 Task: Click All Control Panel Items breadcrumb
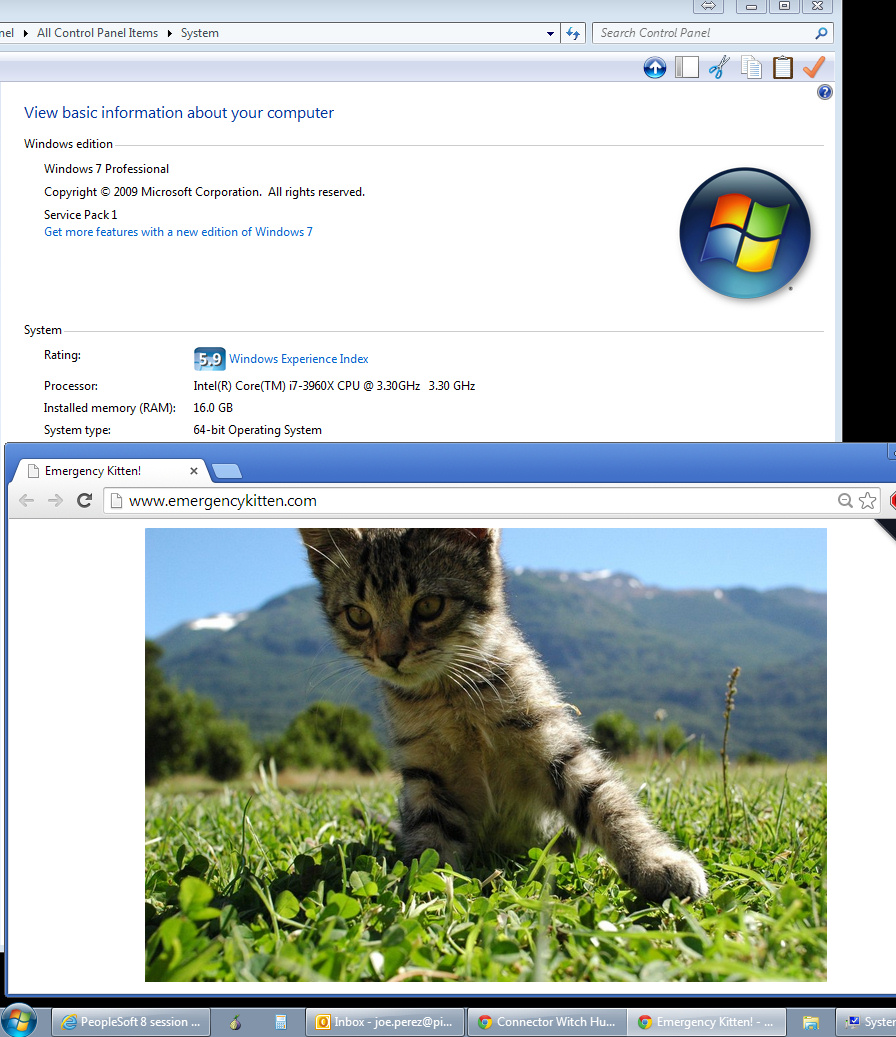(97, 33)
